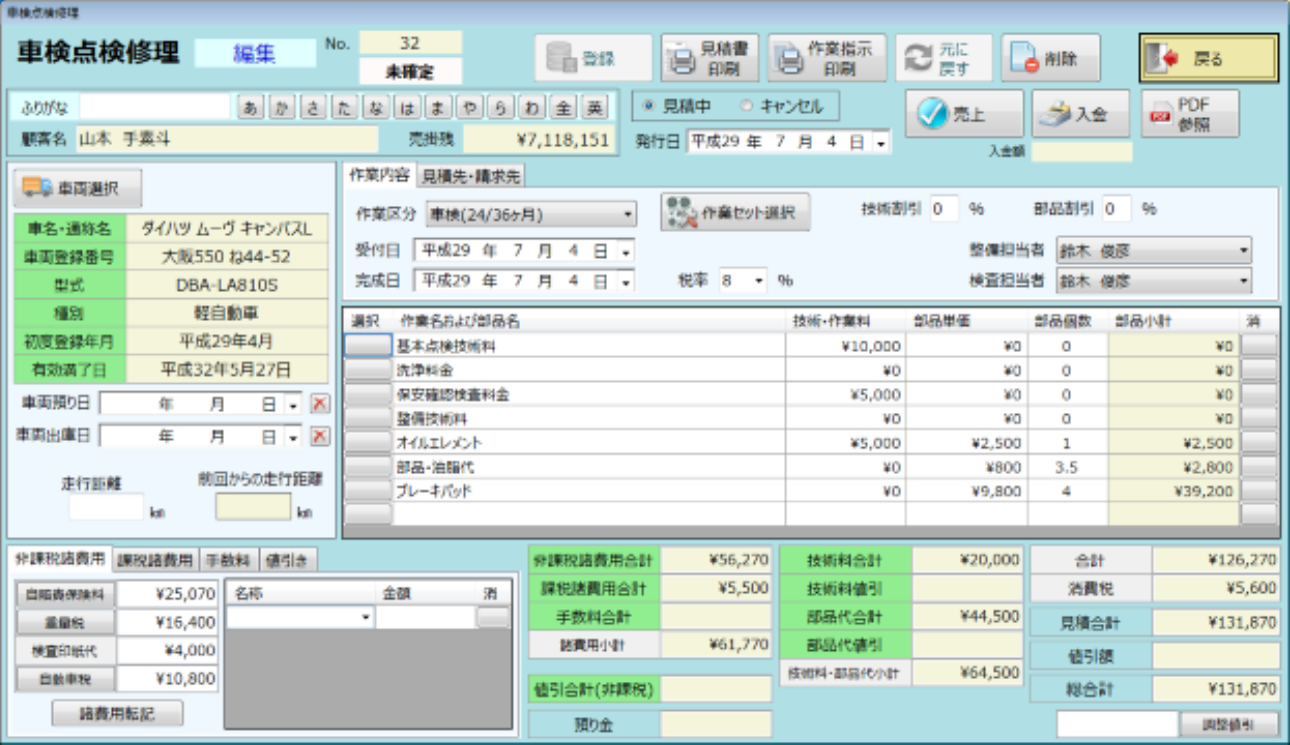Screen dimensions: 1290x745
Task: Click the 保安確認検査料金 work name cell
Action: click(x=589, y=394)
